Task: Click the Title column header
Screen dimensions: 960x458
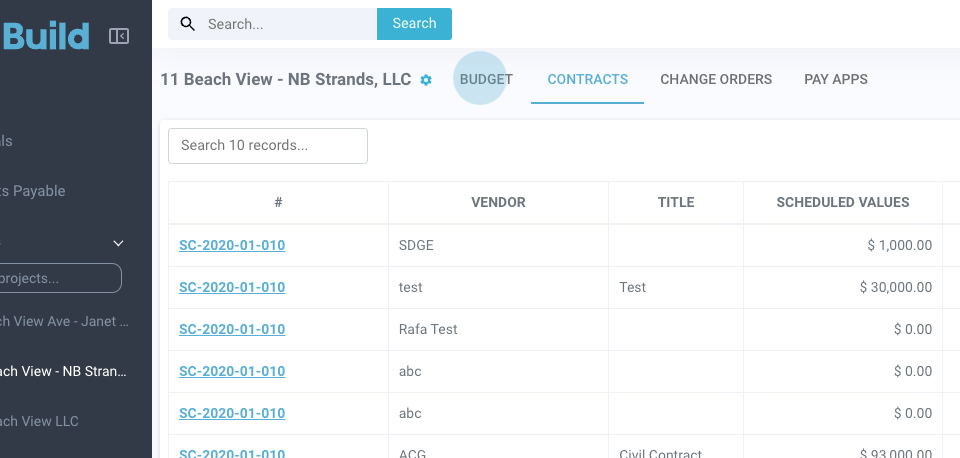Action: [676, 202]
